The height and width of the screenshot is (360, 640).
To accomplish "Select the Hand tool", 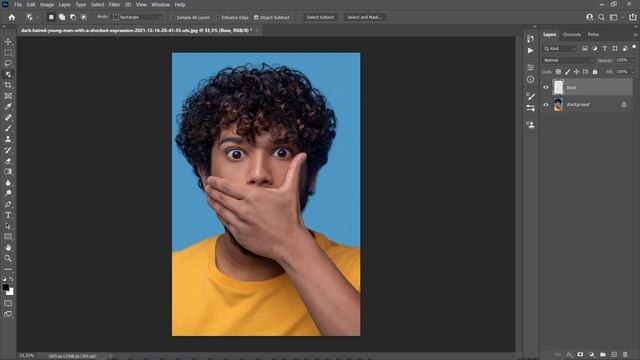I will tap(8, 247).
